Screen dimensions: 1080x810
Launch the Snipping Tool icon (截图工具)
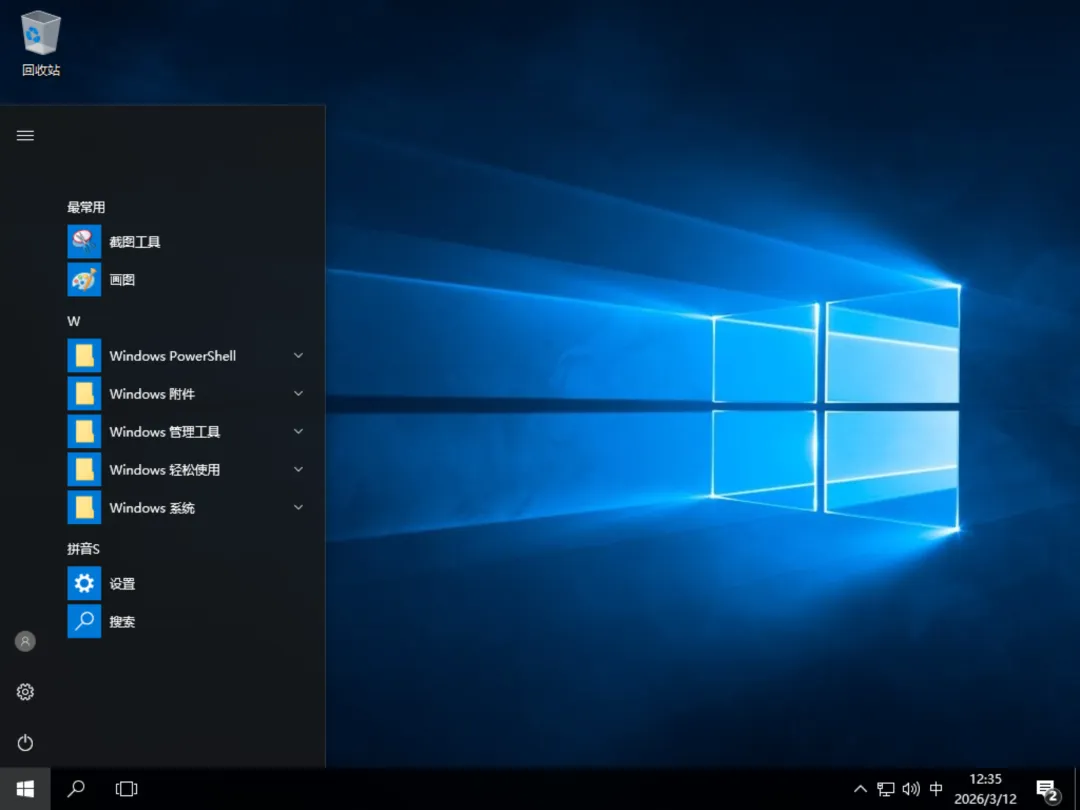(x=84, y=241)
